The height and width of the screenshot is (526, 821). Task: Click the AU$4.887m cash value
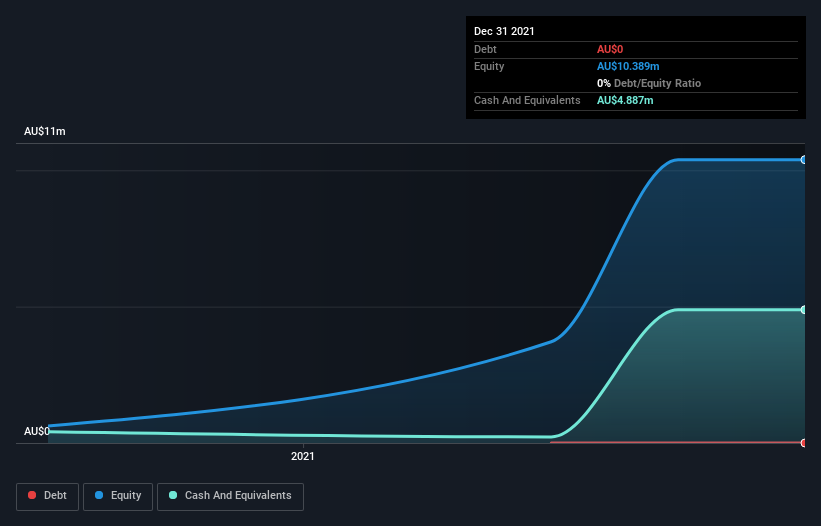[625, 100]
